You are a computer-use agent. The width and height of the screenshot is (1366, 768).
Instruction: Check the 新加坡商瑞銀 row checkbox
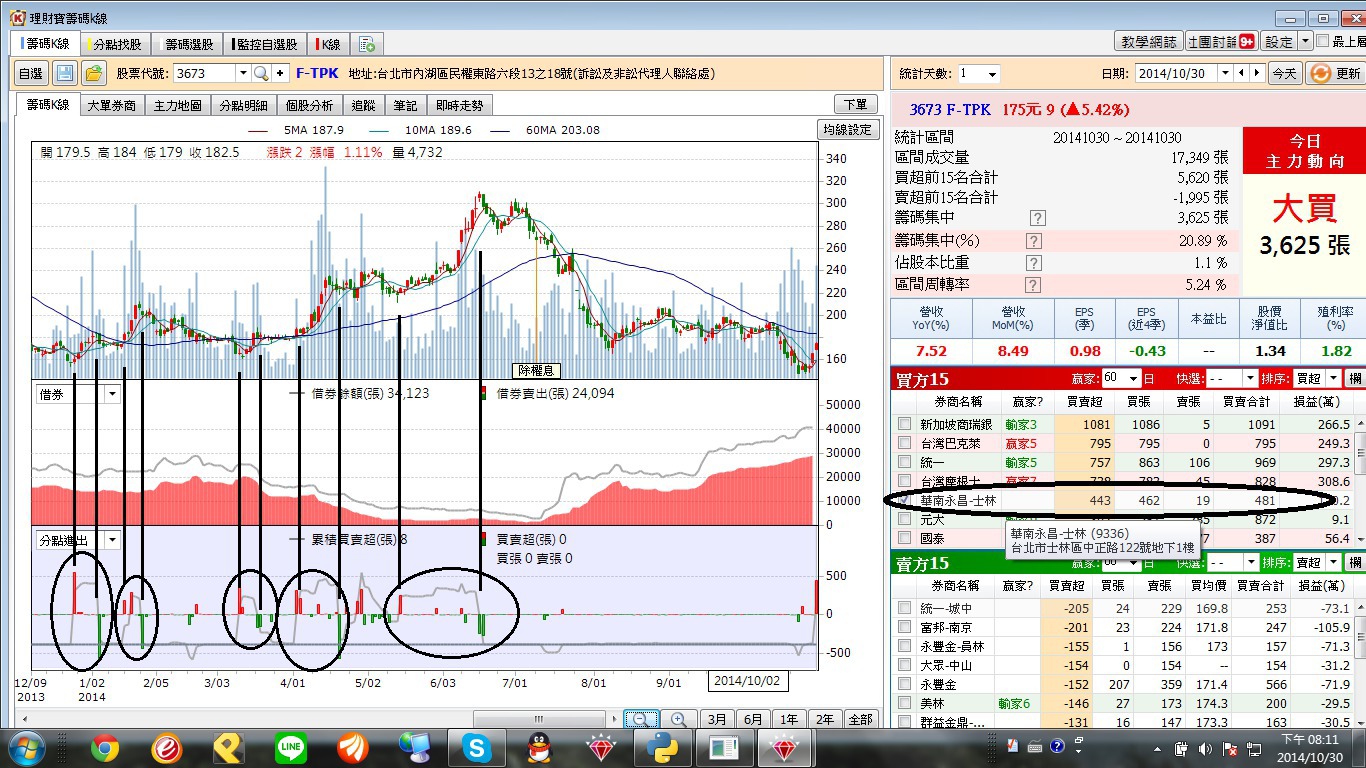(905, 424)
